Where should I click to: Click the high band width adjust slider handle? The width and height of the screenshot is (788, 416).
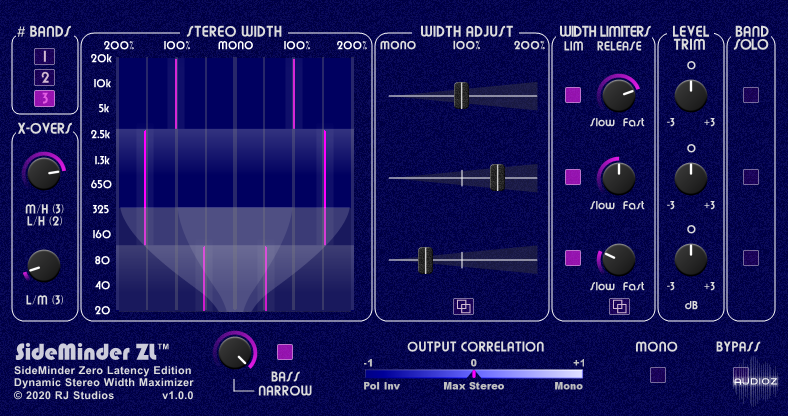coord(461,95)
